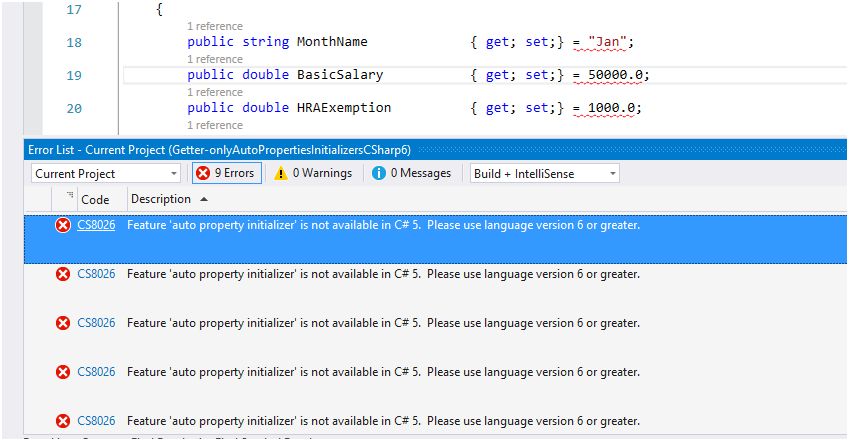Open the Current Project scope dropdown
Screen dimensions: 849x441
point(106,174)
